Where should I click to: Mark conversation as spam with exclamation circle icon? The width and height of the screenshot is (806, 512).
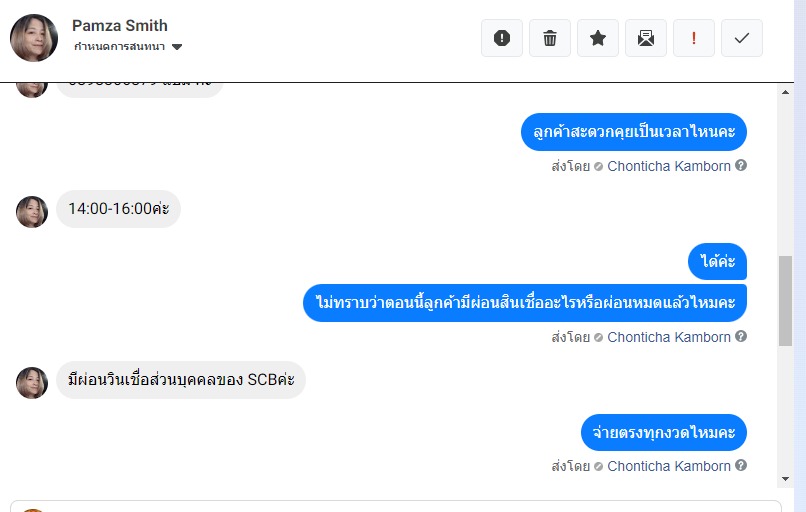pos(502,38)
